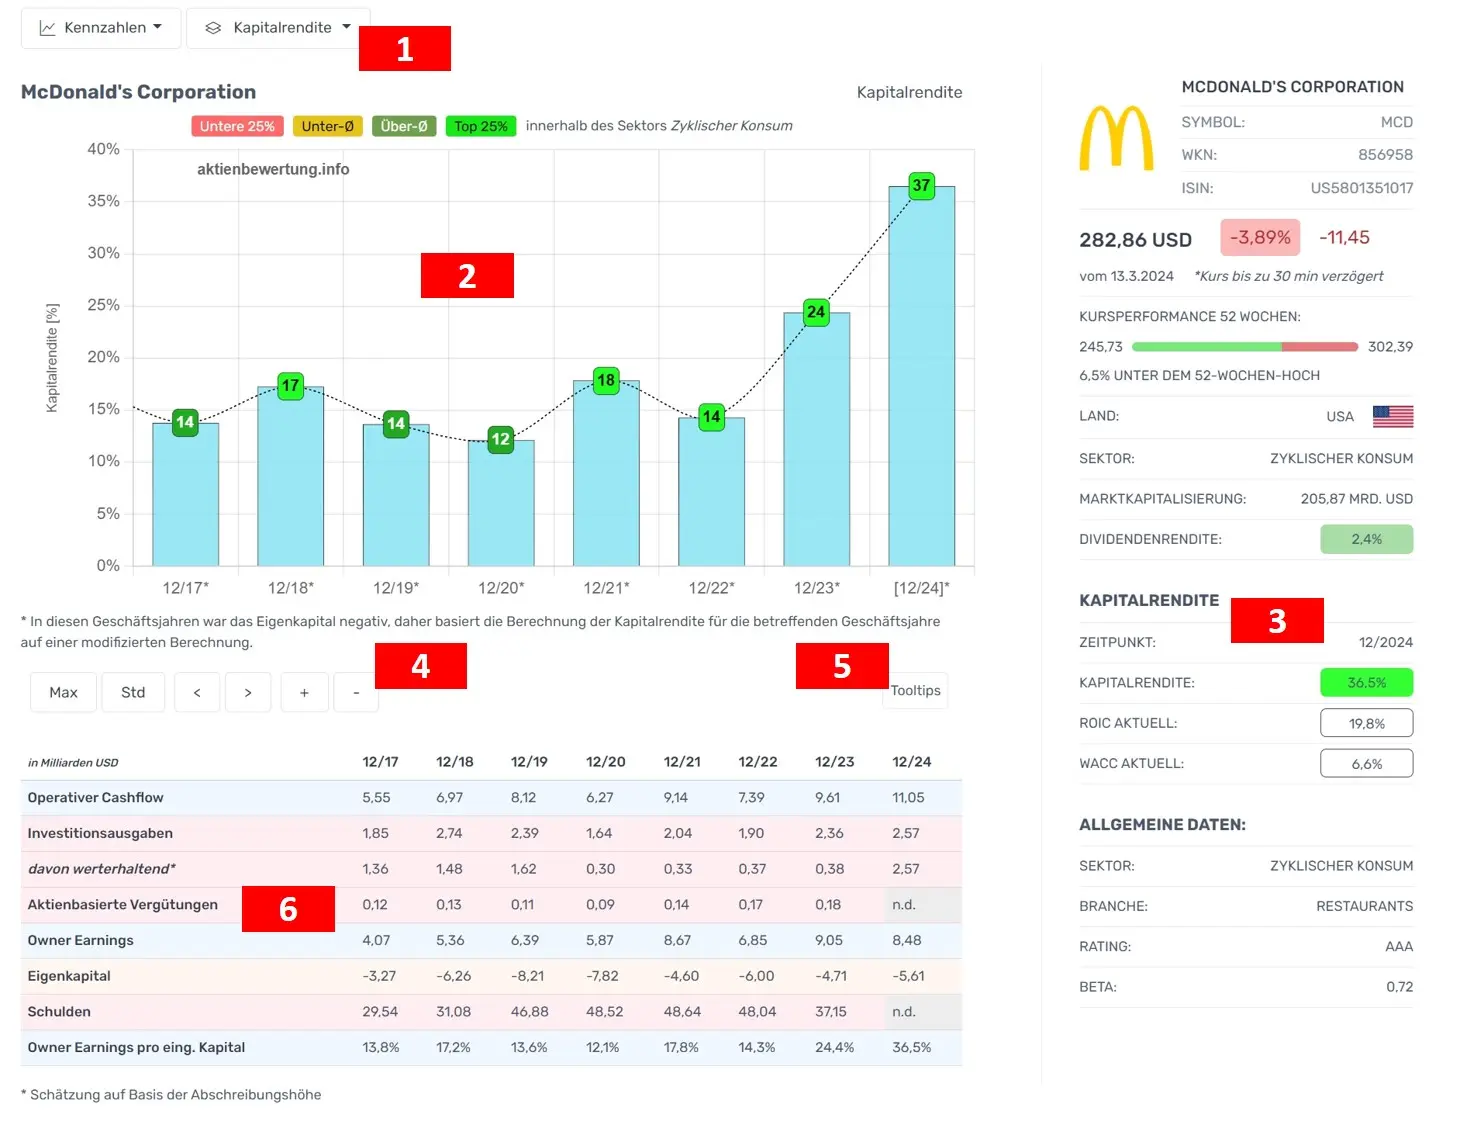Viewport: 1460px width, 1125px height.
Task: Click the '24,4%' cell in the table
Action: 834,1048
